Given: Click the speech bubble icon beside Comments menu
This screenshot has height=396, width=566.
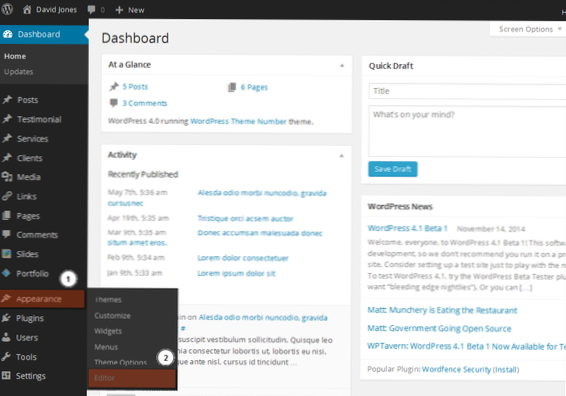Looking at the screenshot, I should tap(6, 234).
